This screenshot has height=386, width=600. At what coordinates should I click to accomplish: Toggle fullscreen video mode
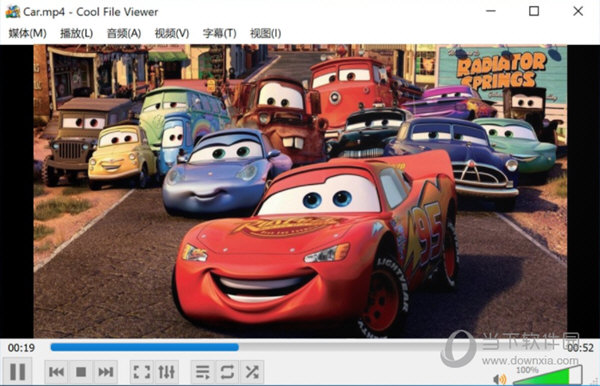click(142, 372)
